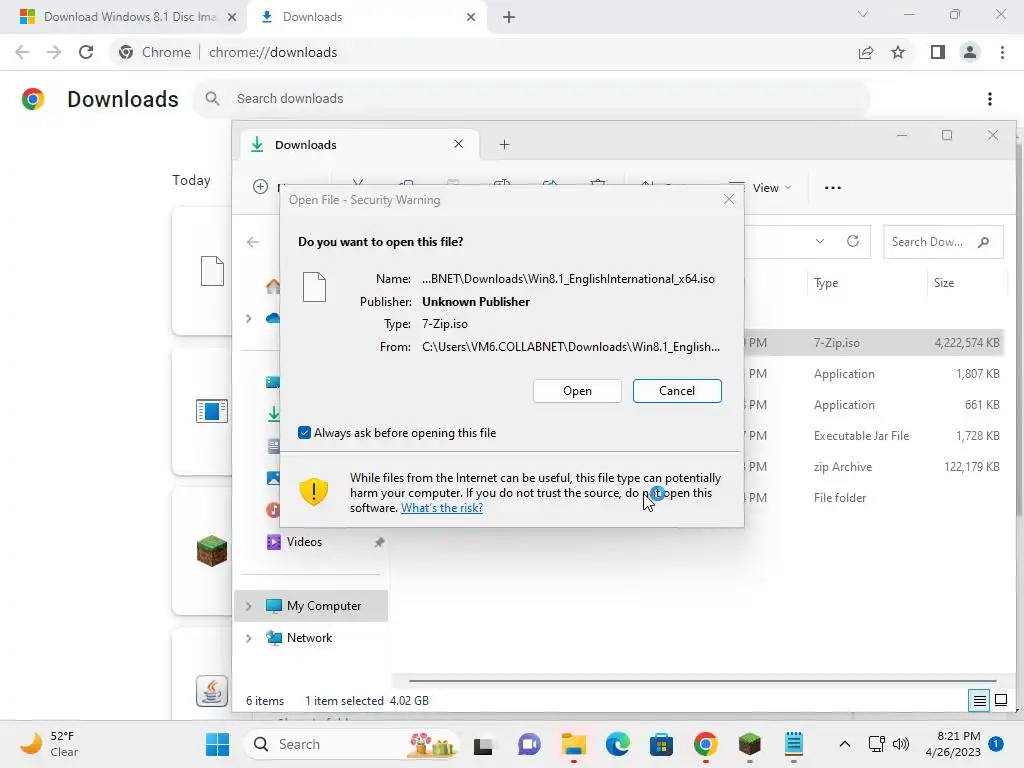Click the Chrome forward arrow
This screenshot has width=1024, height=768.
coord(54,52)
